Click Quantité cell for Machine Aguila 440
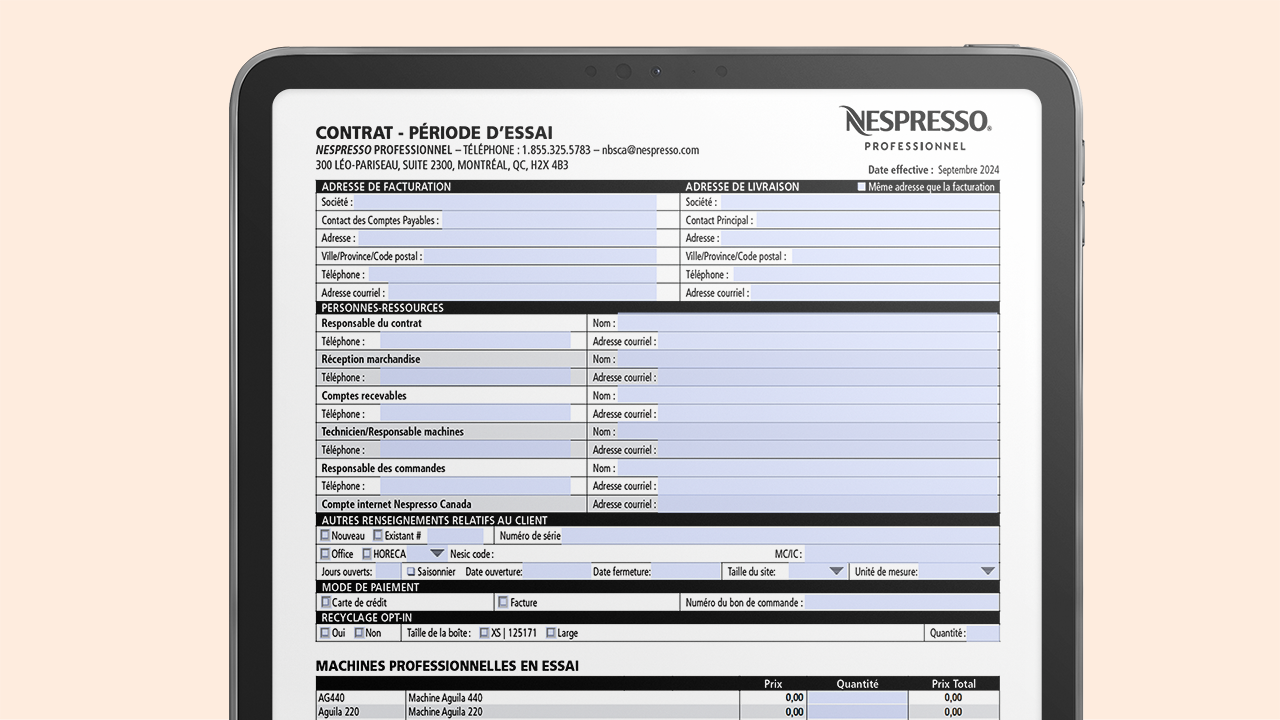 click(x=858, y=697)
